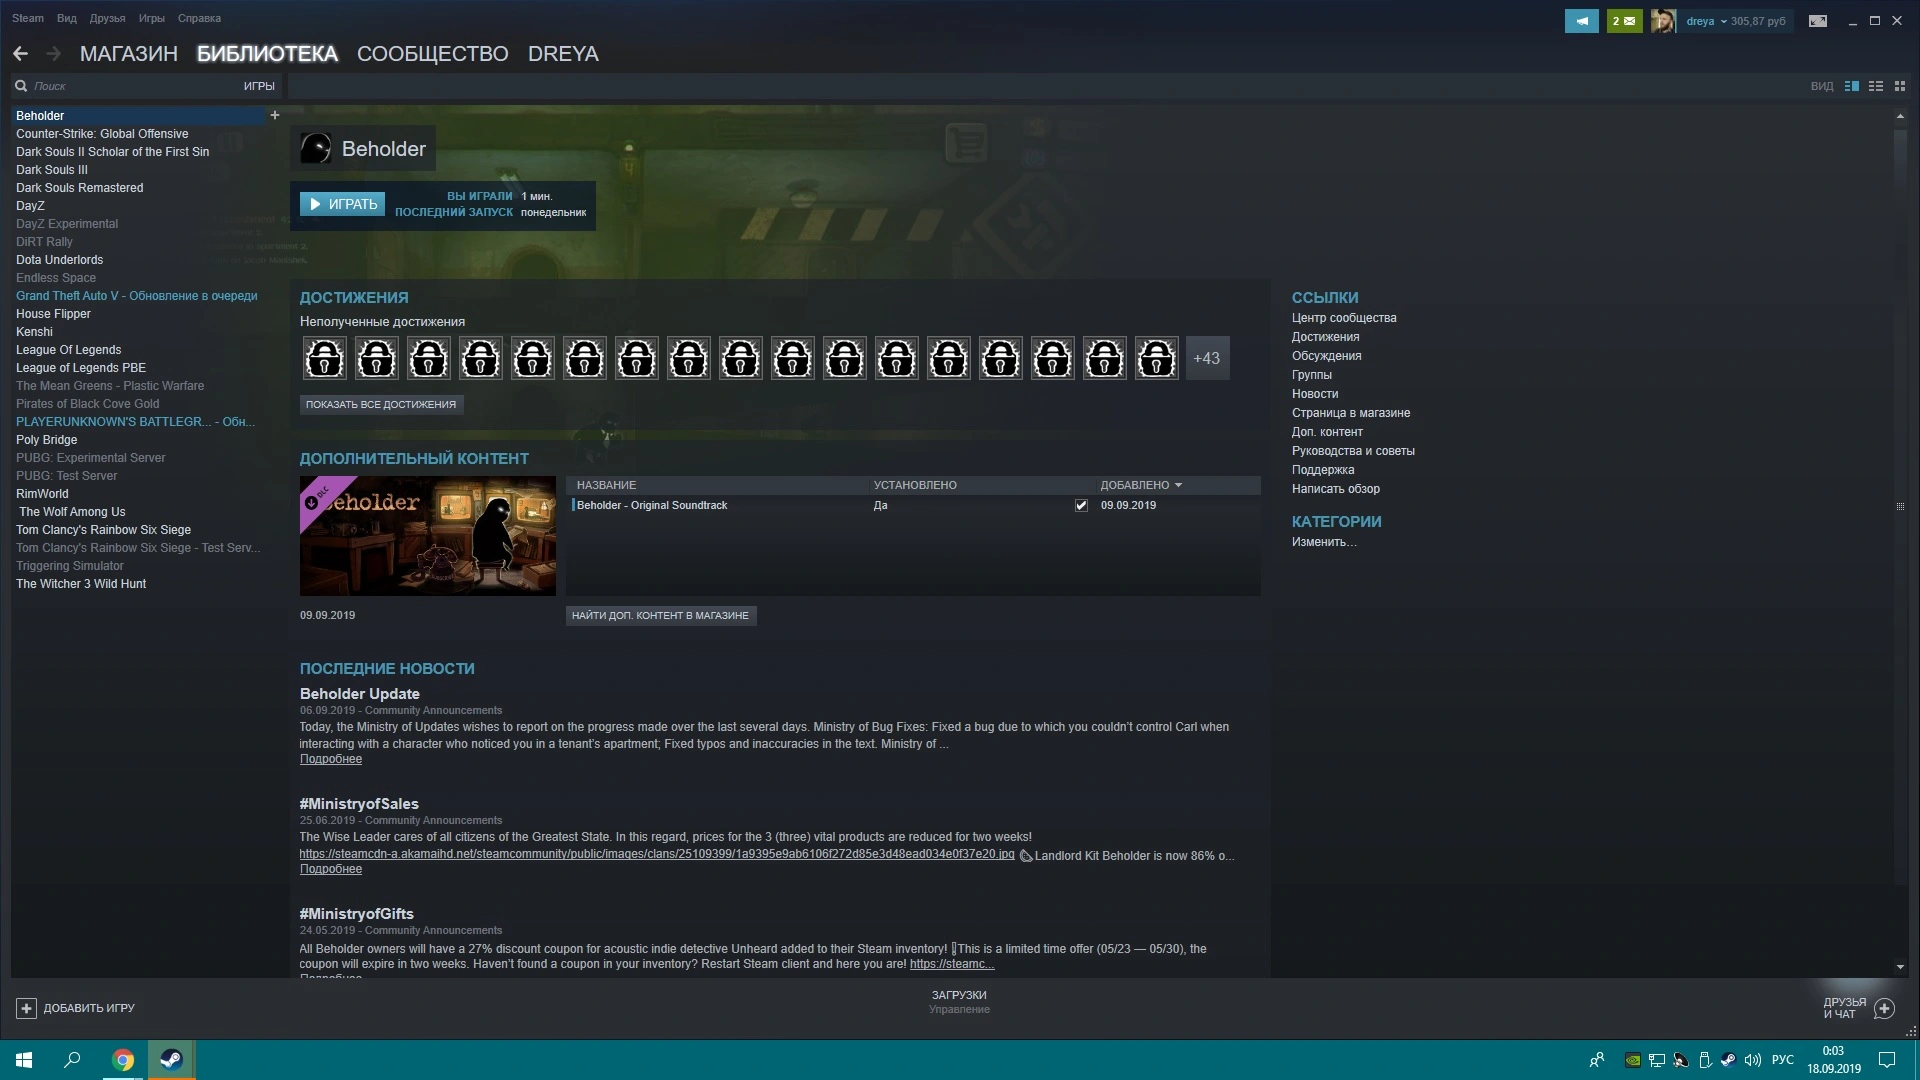Open Подробнее under Beholder Update news
1920x1080 pixels.
(x=331, y=760)
